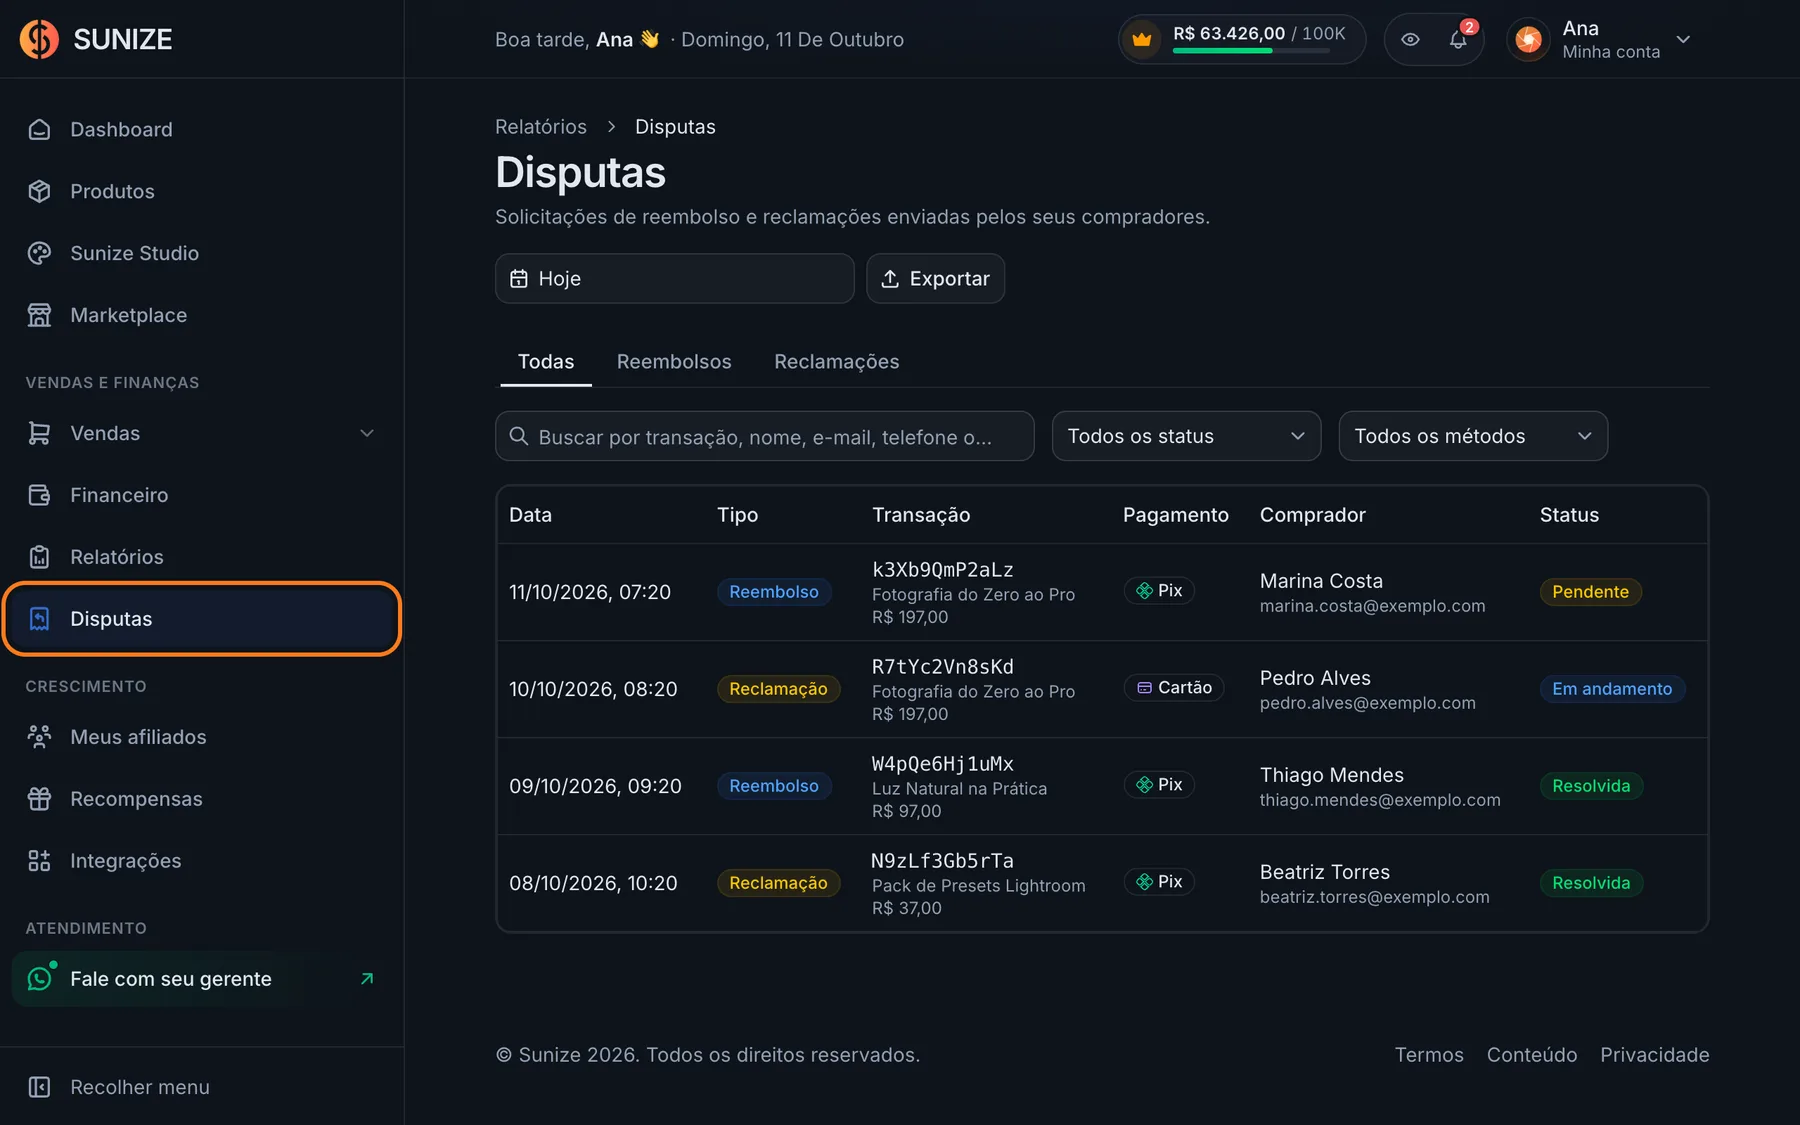Select the Todas tab

click(546, 362)
